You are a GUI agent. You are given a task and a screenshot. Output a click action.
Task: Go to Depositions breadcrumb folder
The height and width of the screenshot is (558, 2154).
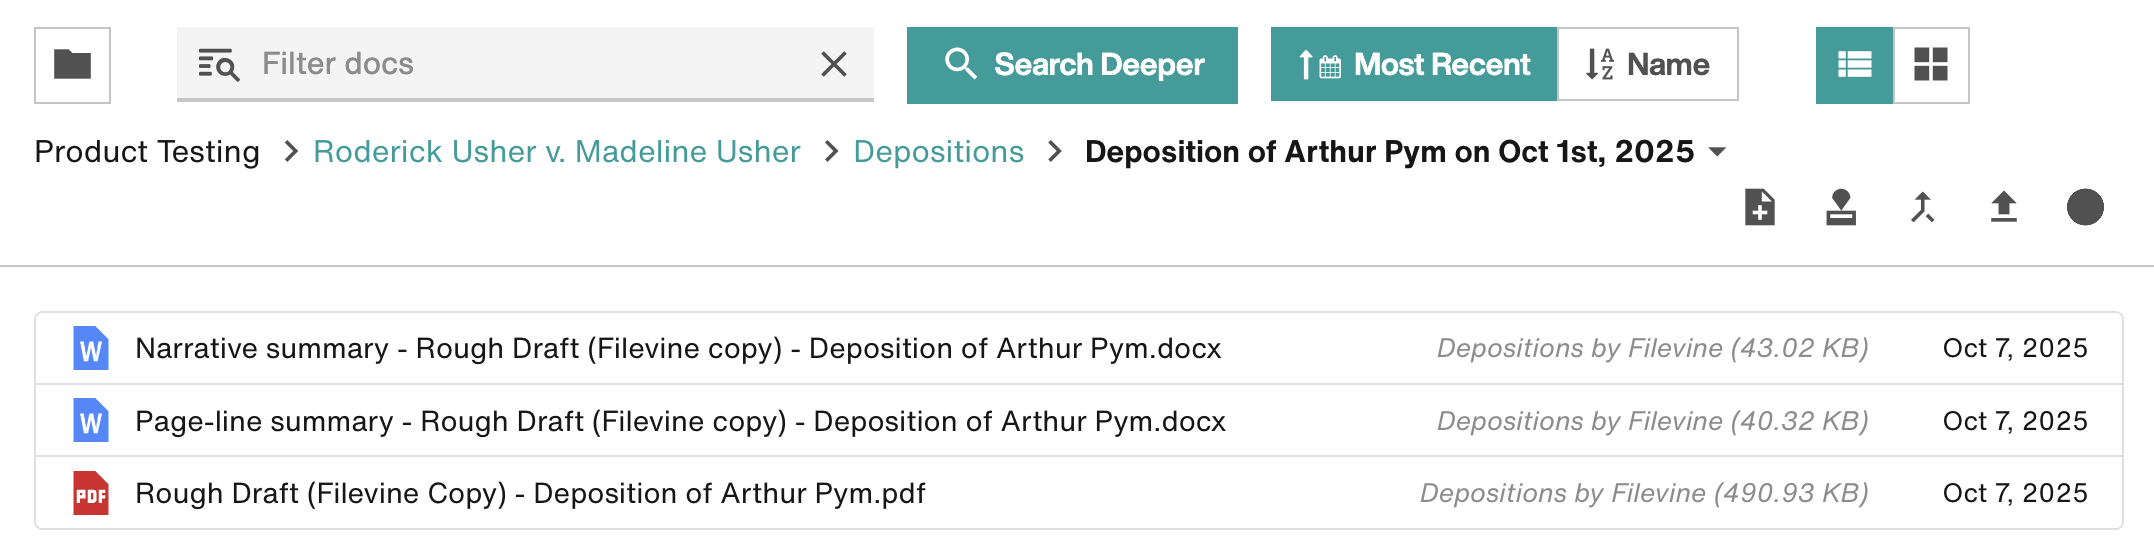(x=938, y=152)
